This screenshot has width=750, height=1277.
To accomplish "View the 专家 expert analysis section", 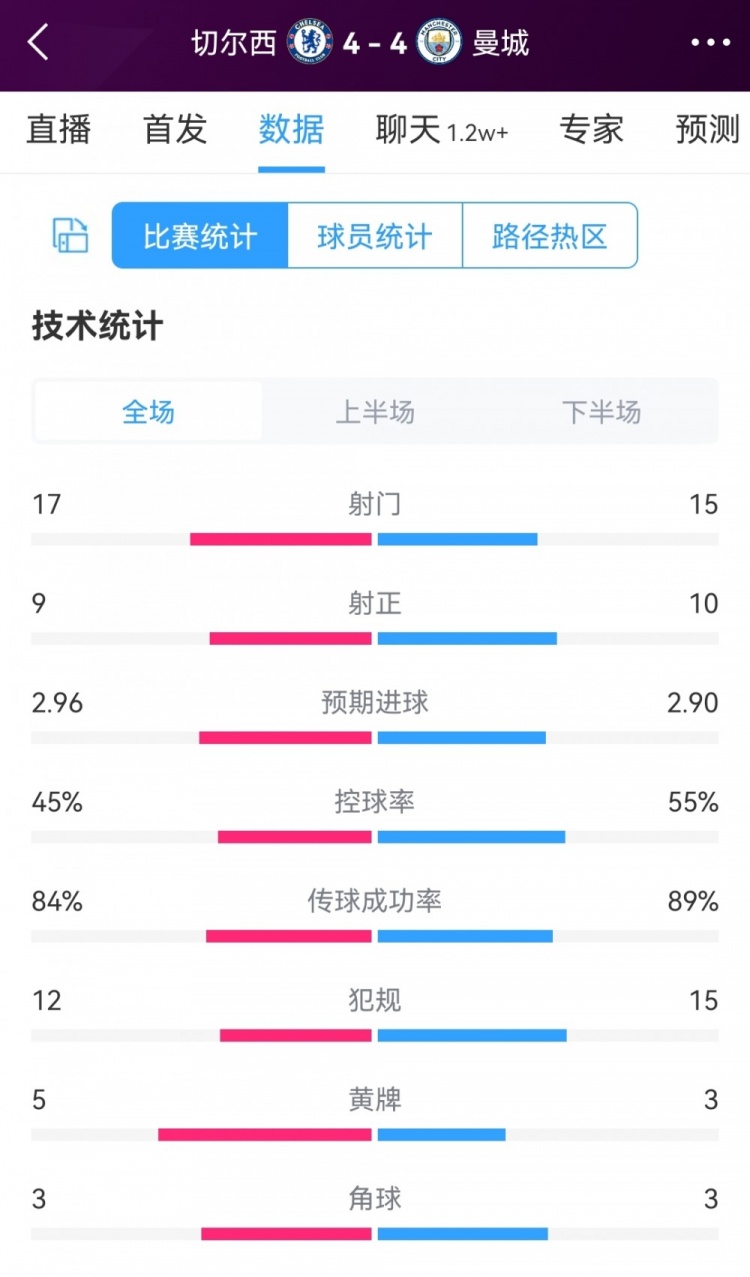I will click(x=591, y=132).
